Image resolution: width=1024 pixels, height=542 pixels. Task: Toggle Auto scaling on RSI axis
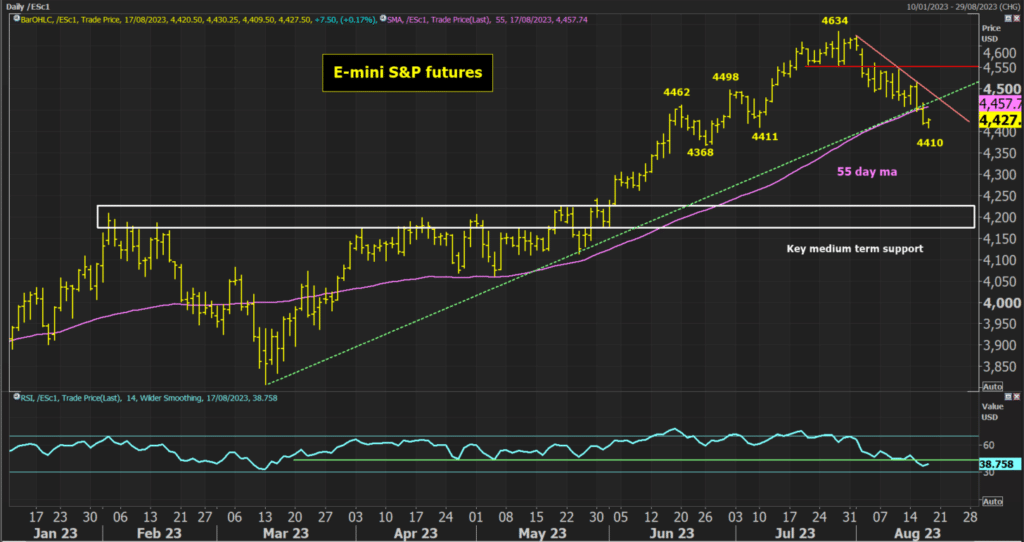pyautogui.click(x=993, y=502)
